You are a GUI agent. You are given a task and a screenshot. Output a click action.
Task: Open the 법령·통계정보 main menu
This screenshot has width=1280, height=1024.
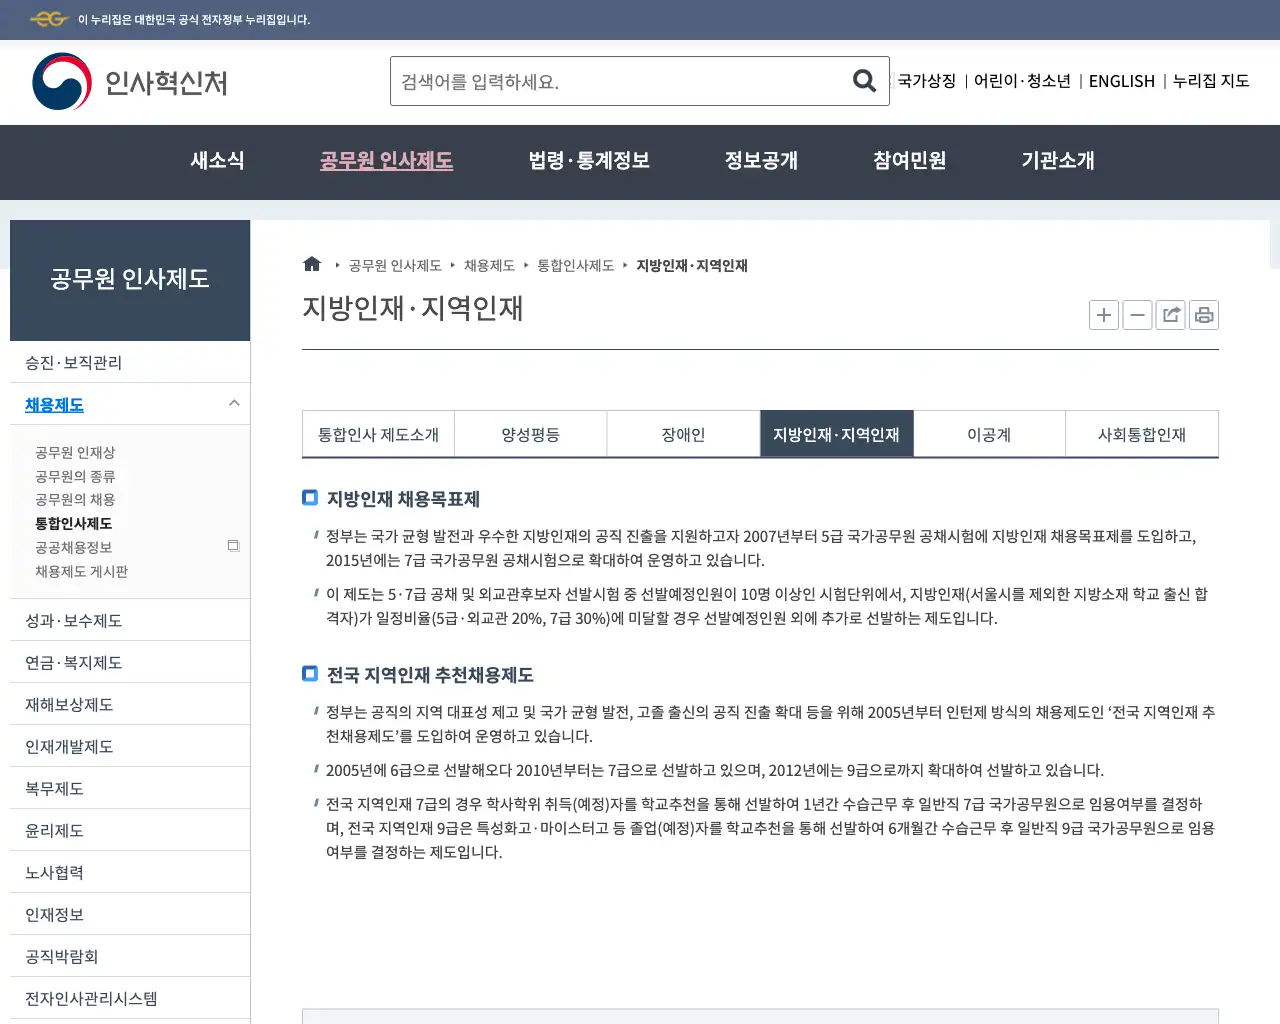(589, 161)
